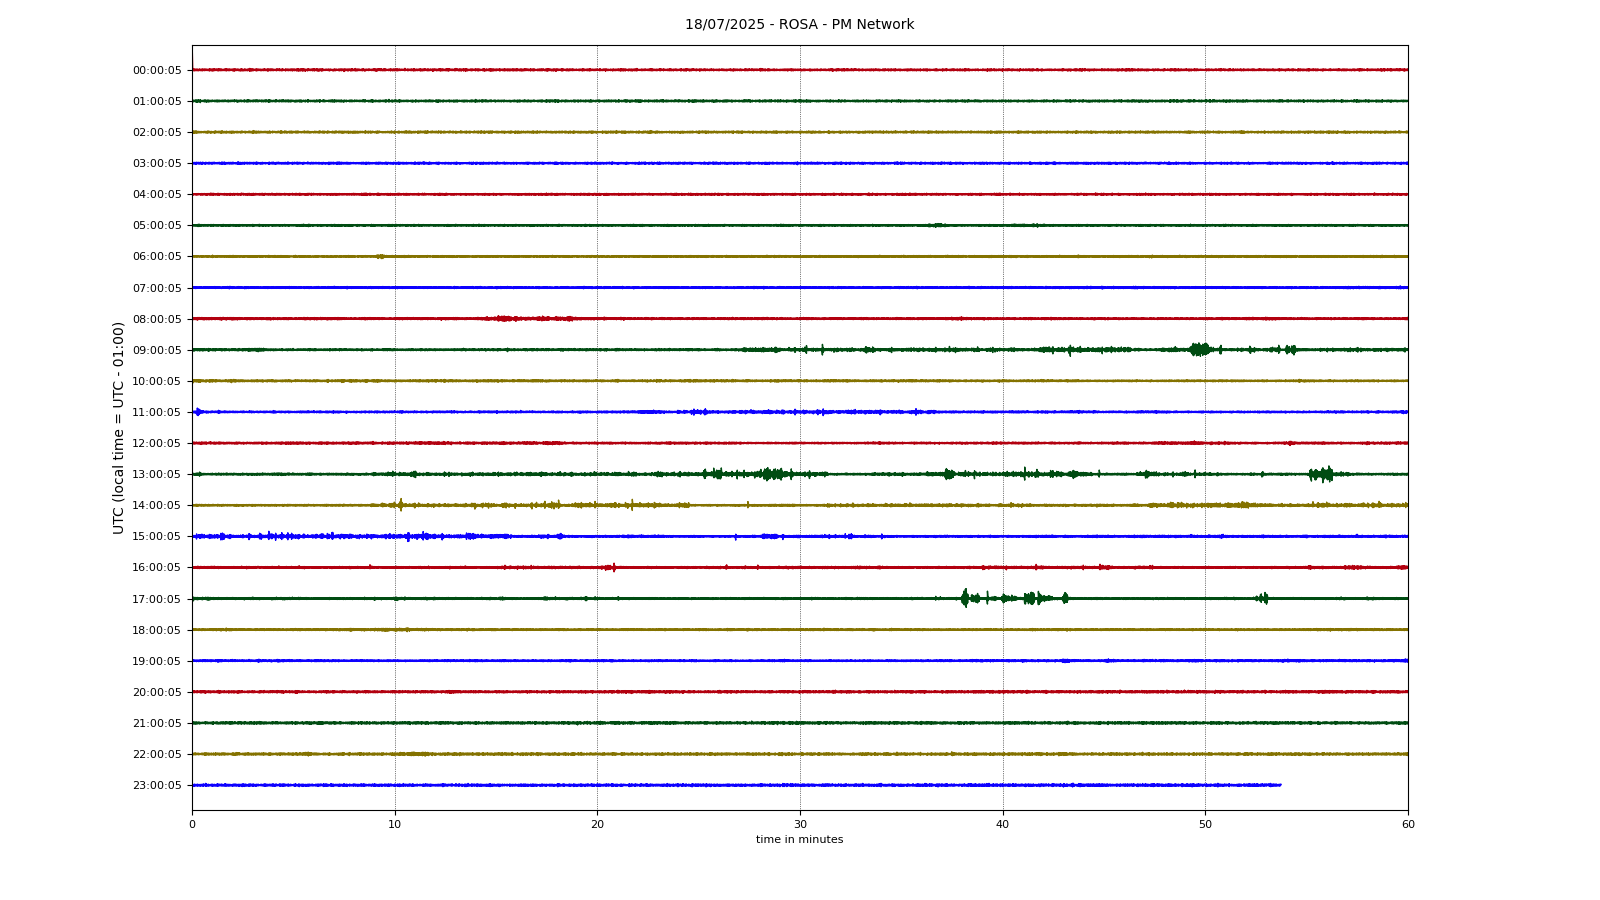Click the 00:00:05 time label
This screenshot has width=1600, height=900.
(157, 70)
